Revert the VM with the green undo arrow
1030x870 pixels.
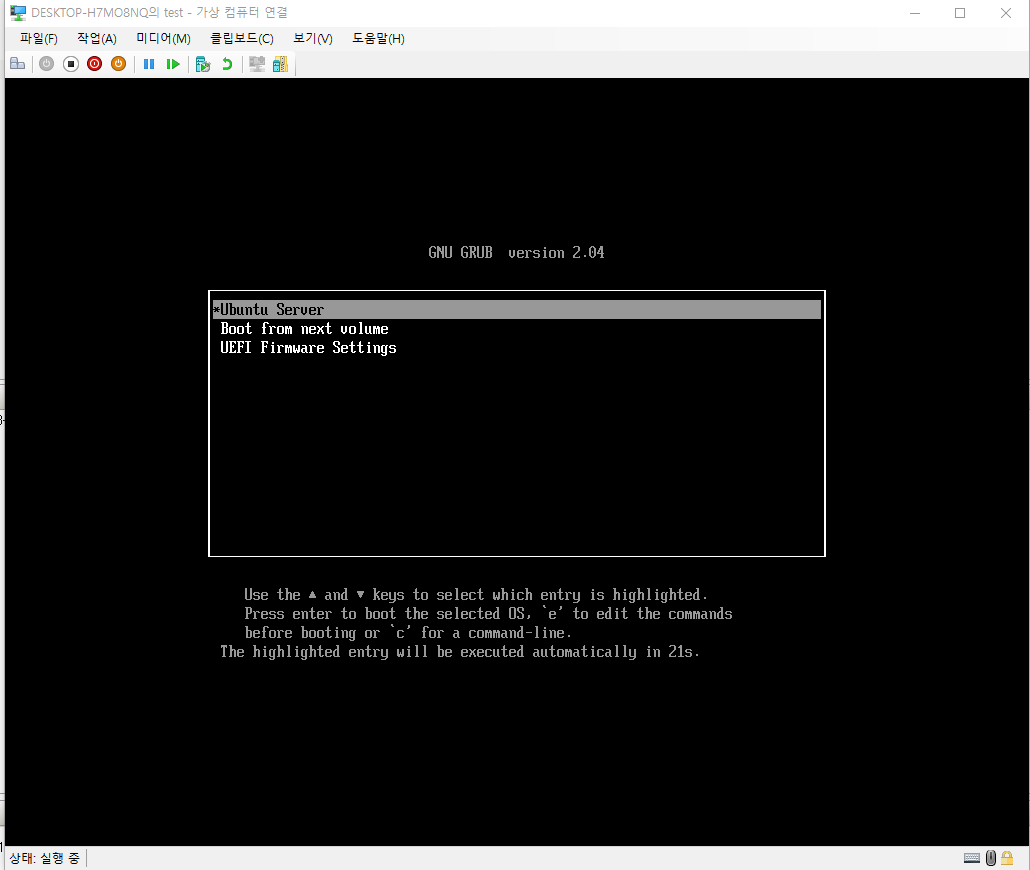(227, 64)
